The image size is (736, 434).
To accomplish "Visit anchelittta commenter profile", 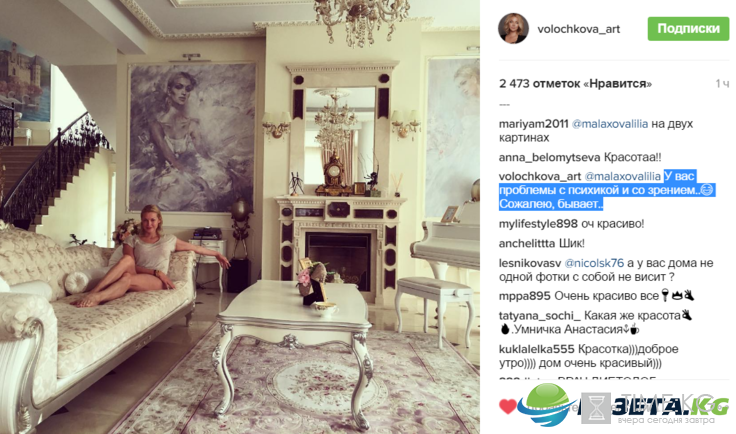I will (527, 244).
